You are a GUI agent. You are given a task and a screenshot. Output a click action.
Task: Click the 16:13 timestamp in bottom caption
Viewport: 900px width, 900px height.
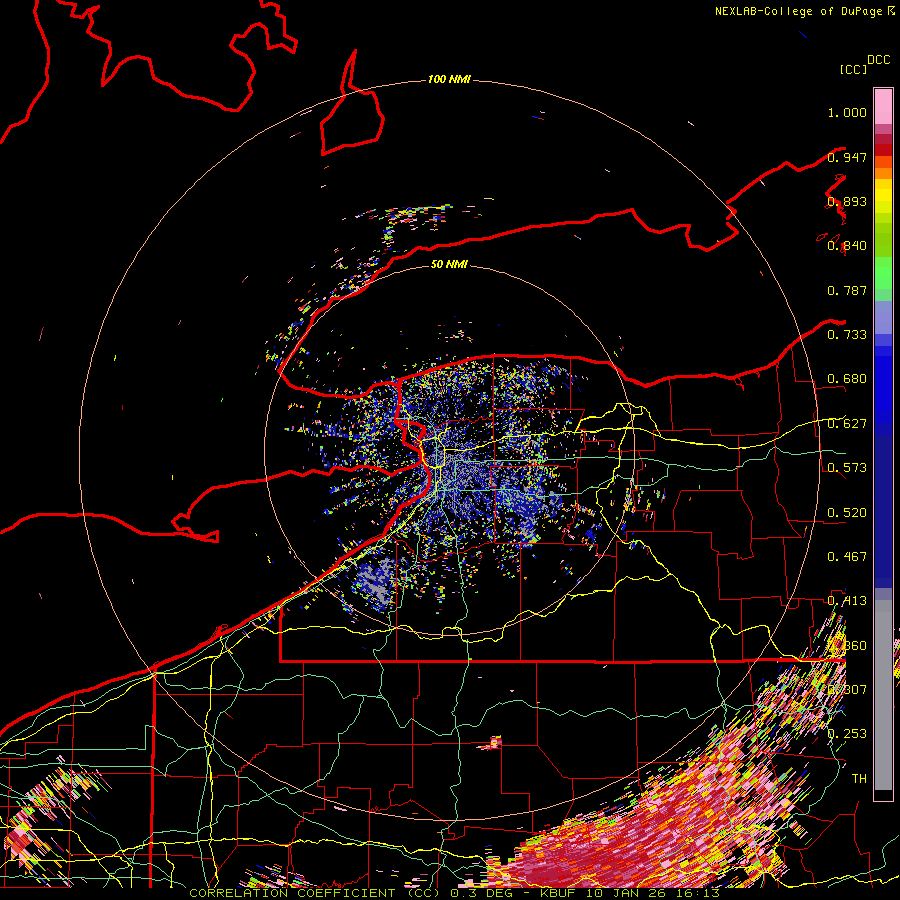pyautogui.click(x=697, y=893)
